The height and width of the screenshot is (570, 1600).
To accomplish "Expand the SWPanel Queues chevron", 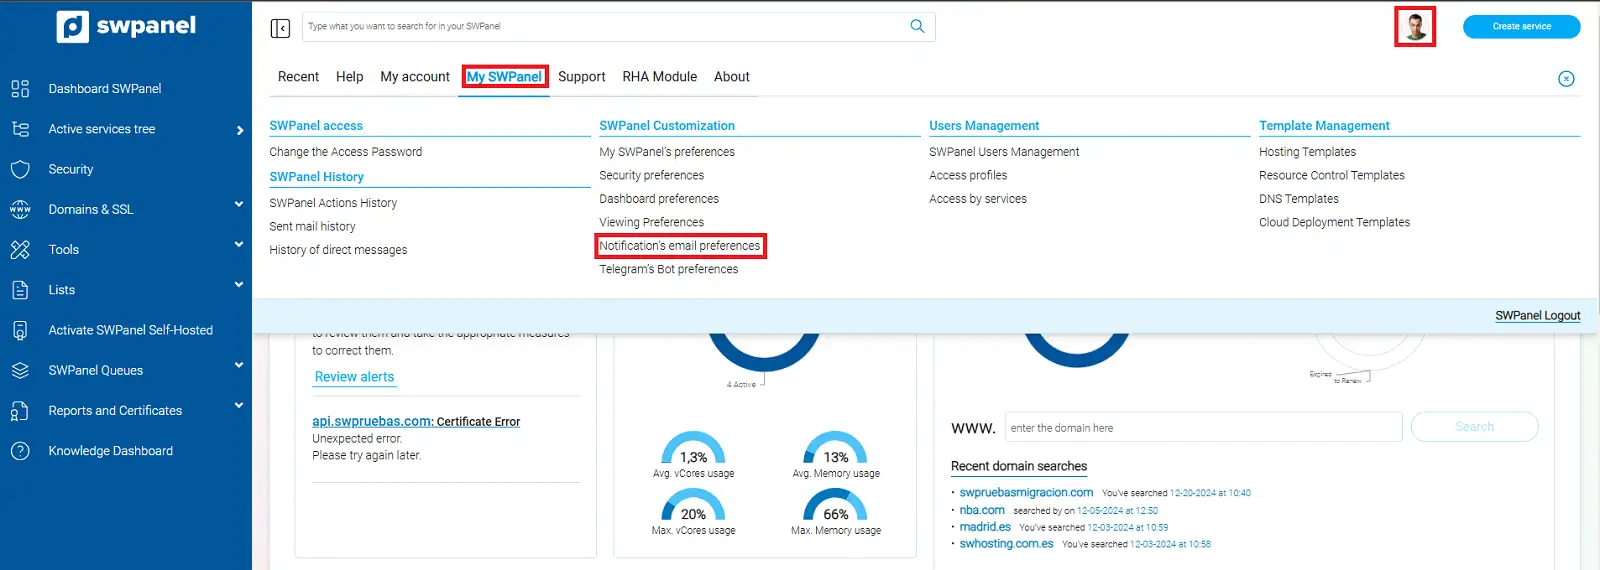I will (x=239, y=366).
